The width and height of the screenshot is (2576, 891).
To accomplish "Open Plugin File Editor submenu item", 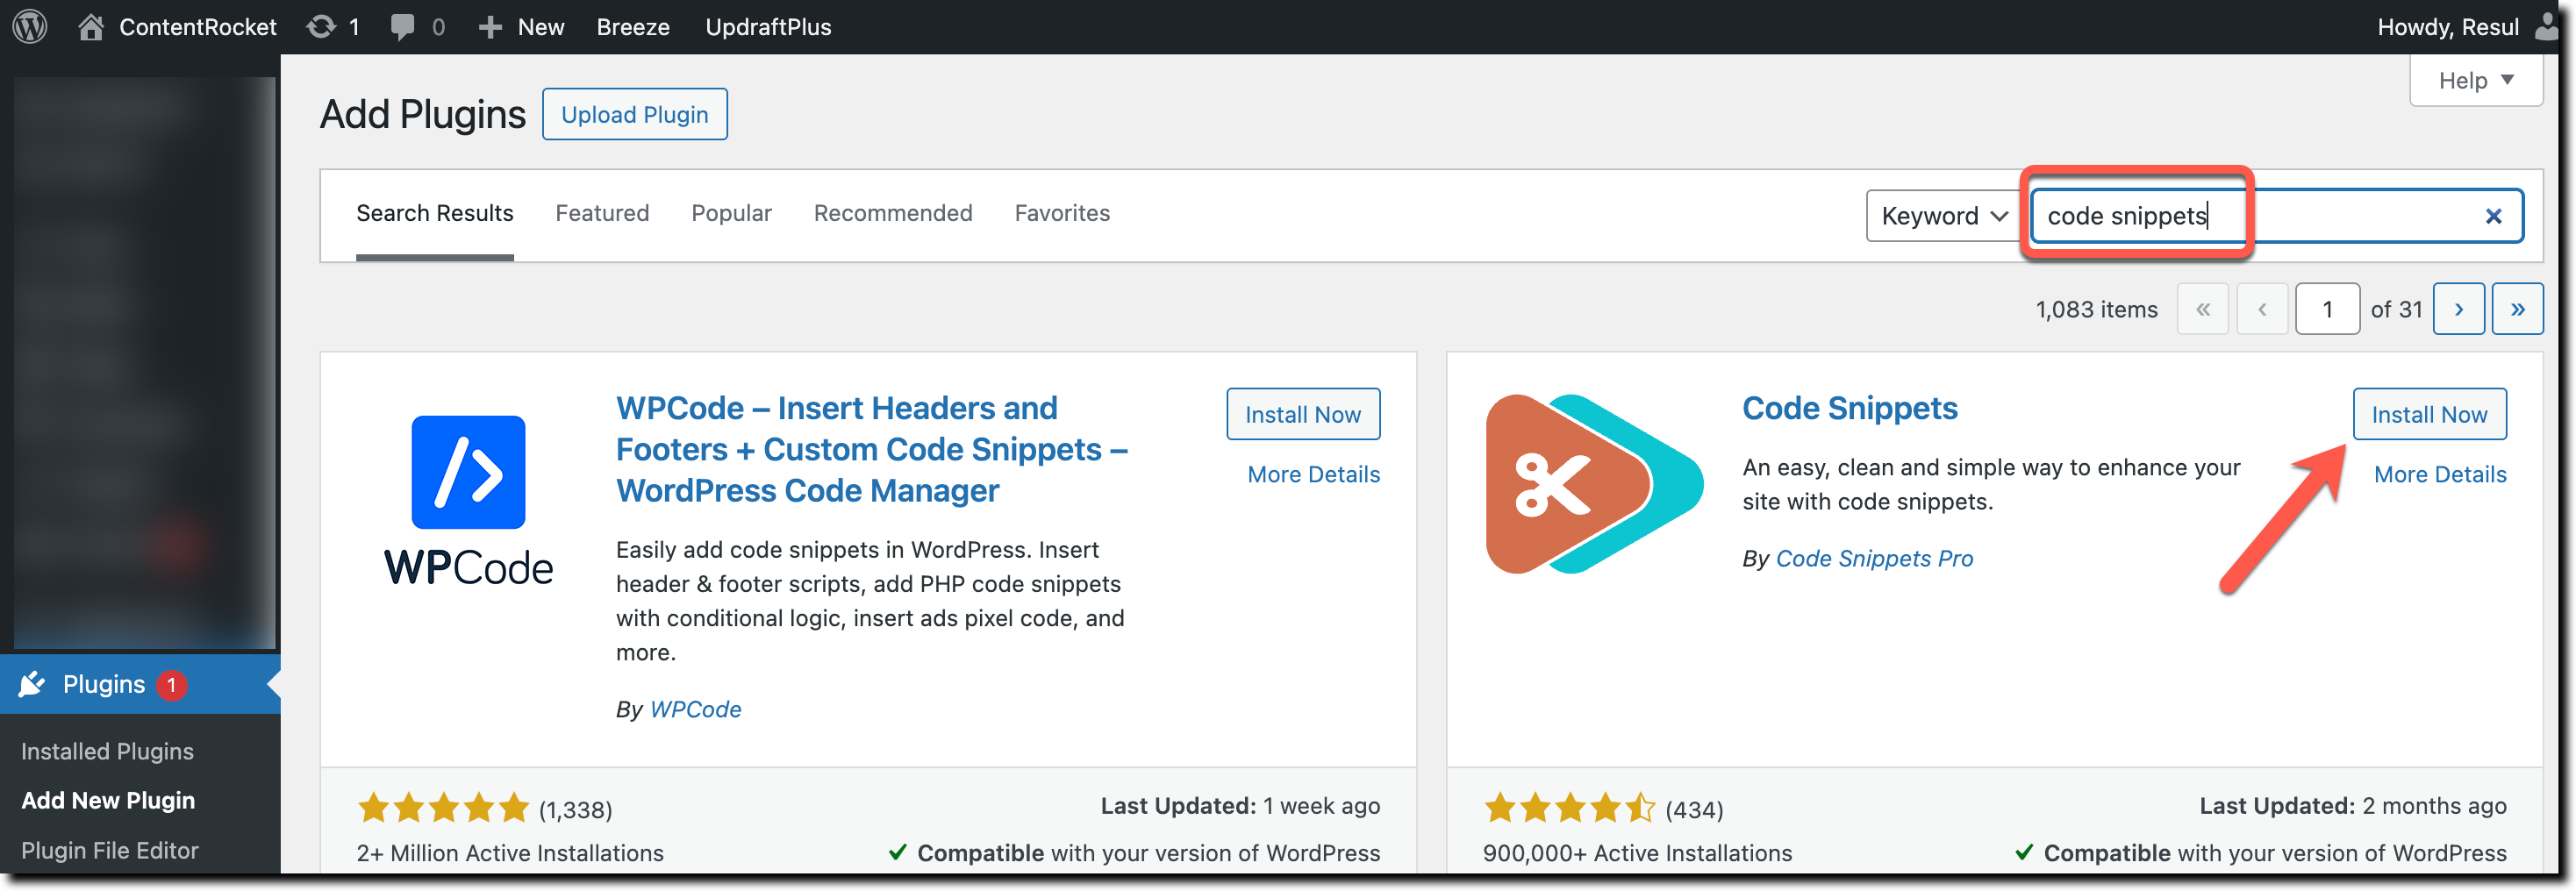I will 110,850.
